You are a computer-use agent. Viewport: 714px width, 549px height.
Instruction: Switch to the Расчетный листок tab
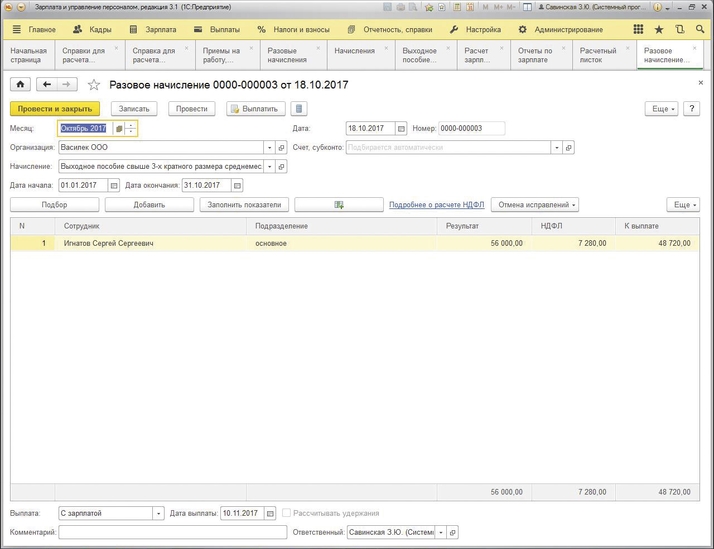tap(598, 55)
